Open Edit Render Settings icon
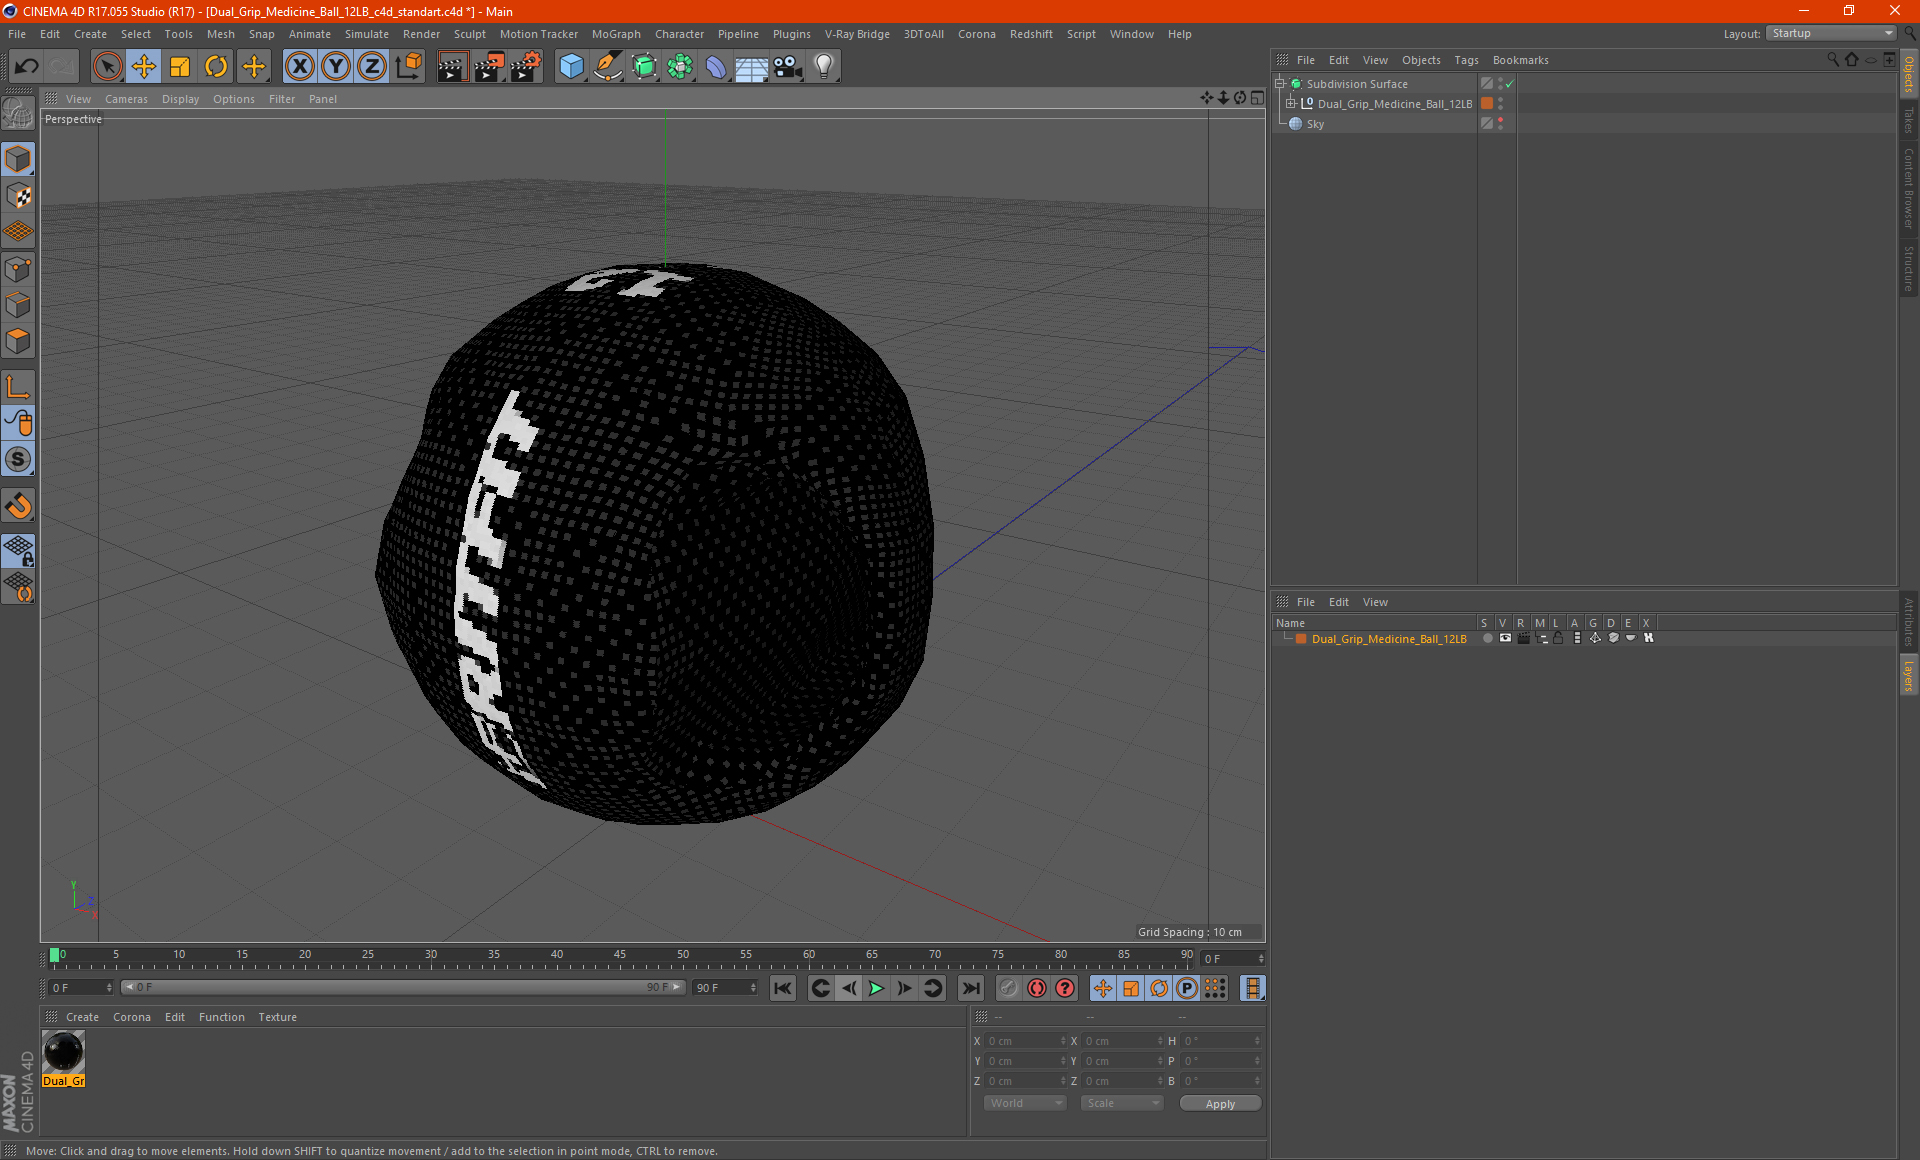This screenshot has height=1160, width=1920. [526, 67]
